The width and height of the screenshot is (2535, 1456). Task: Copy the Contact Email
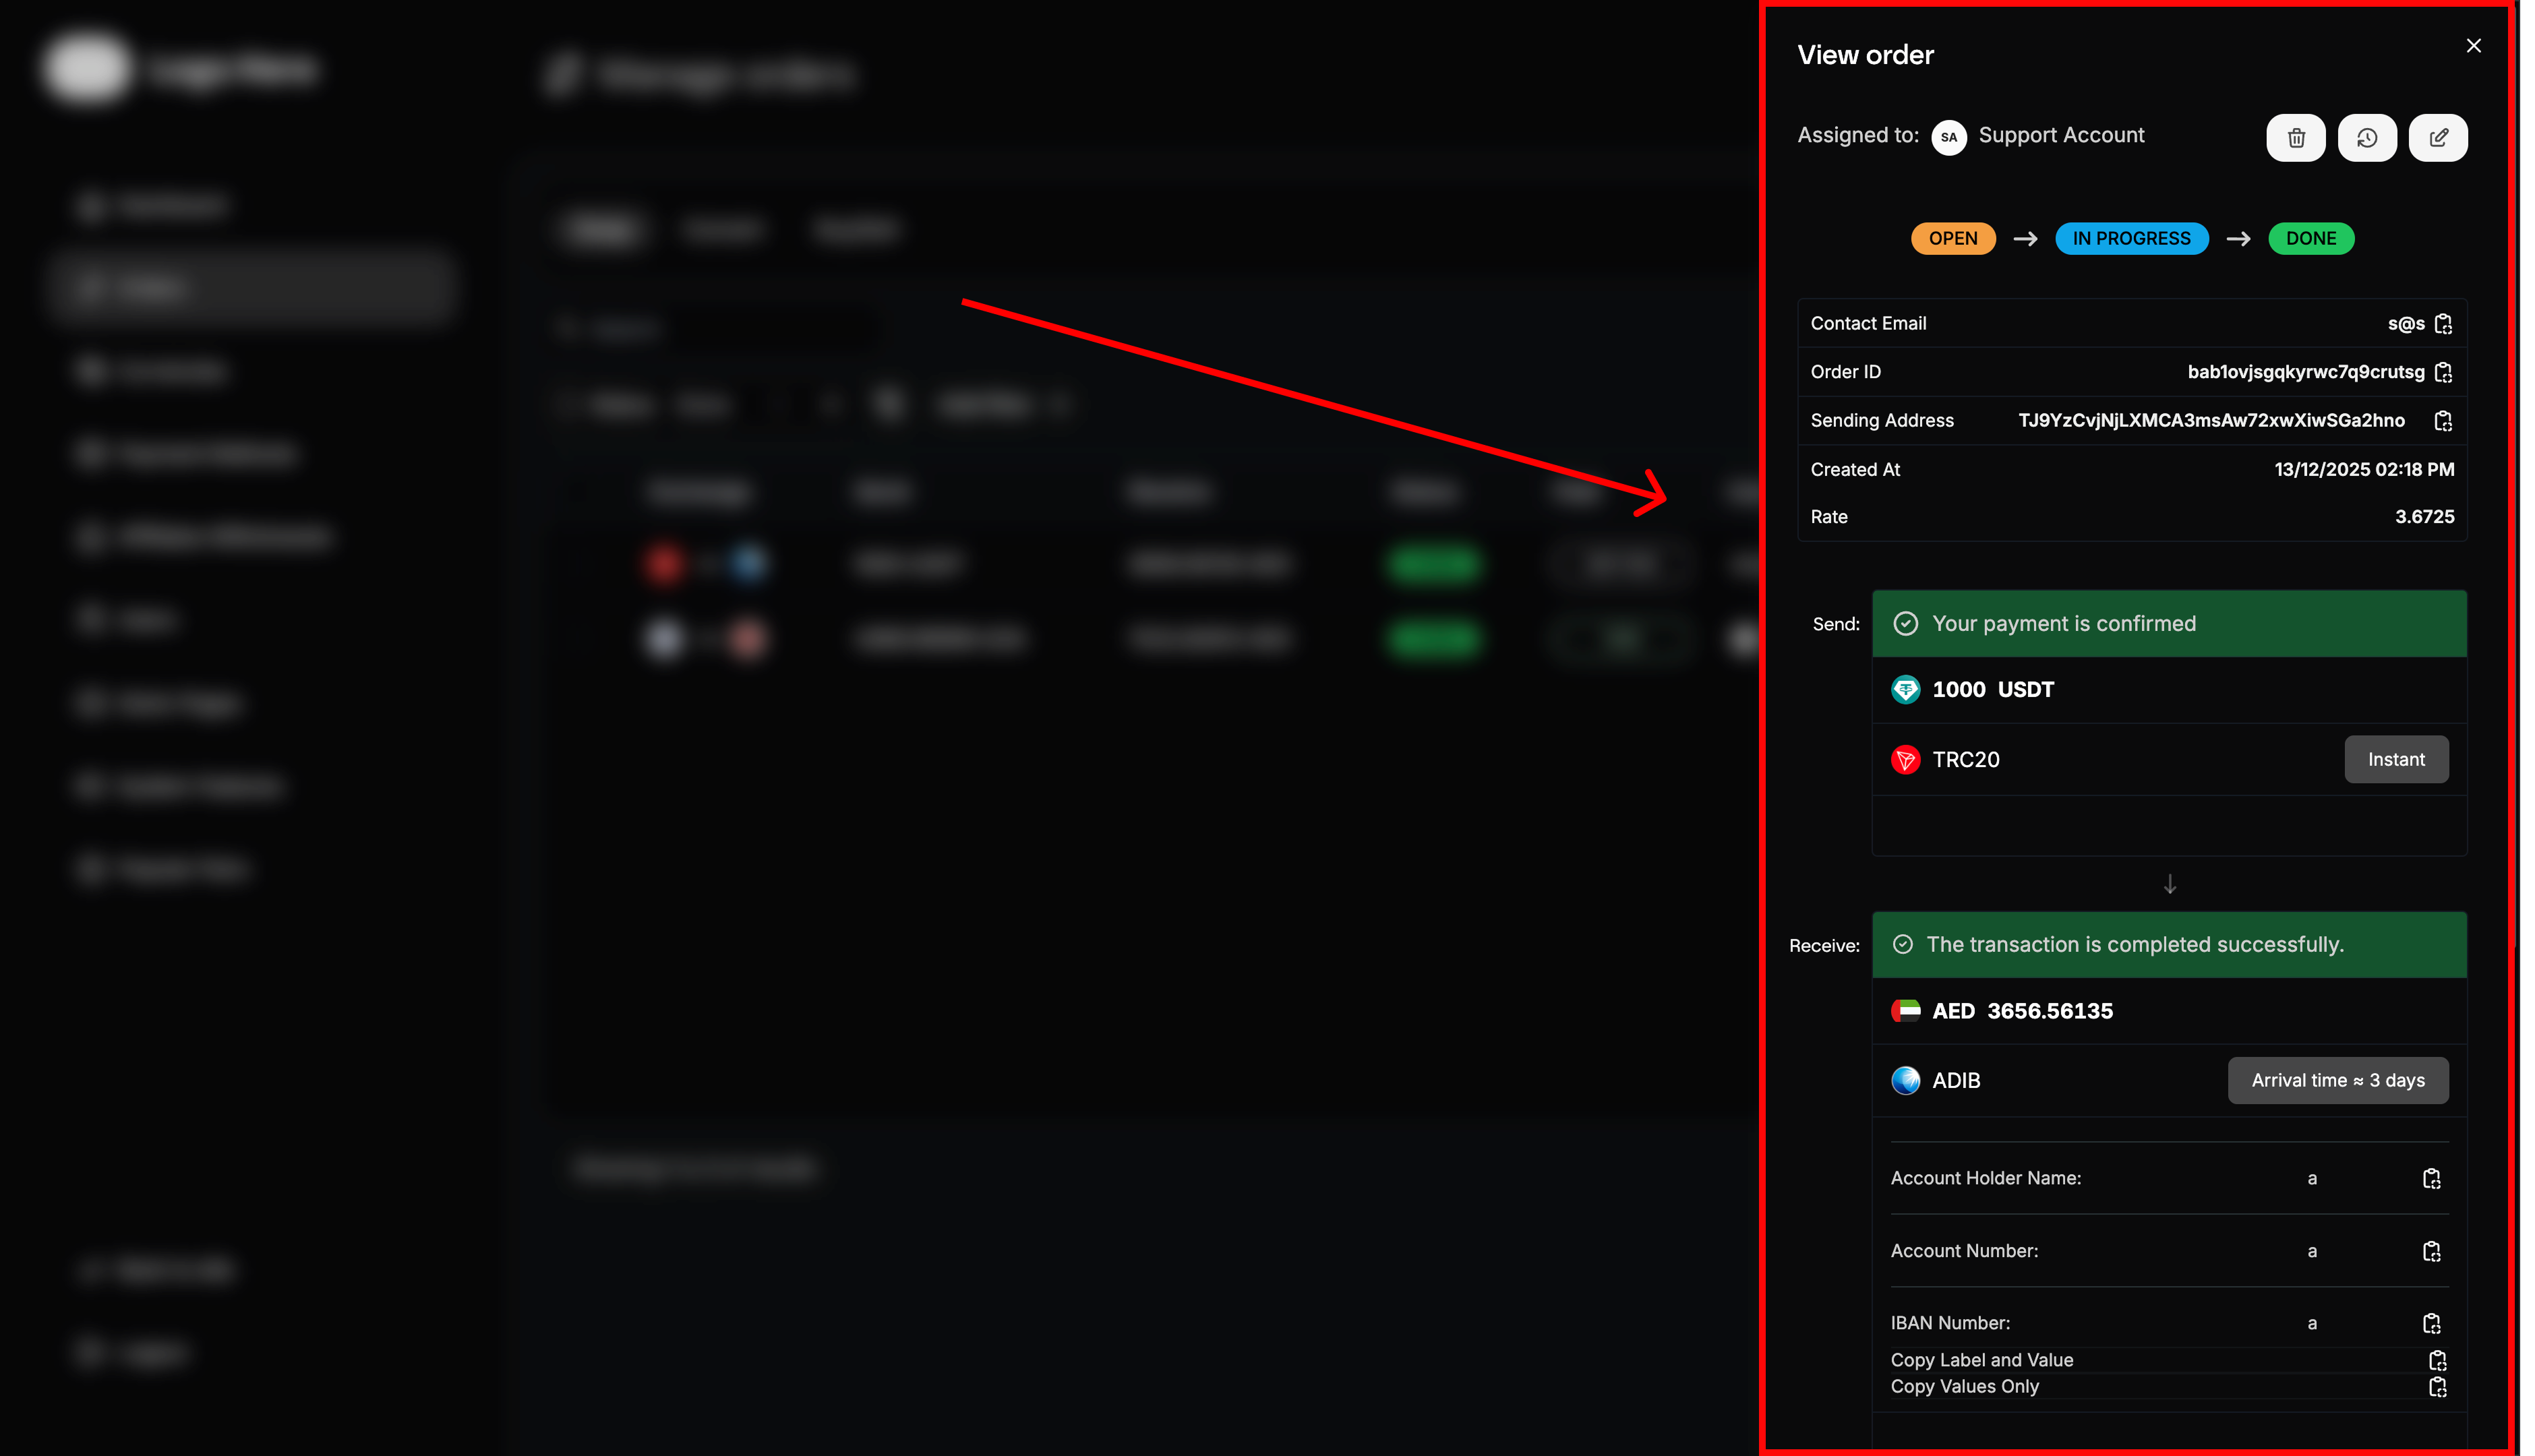2444,324
